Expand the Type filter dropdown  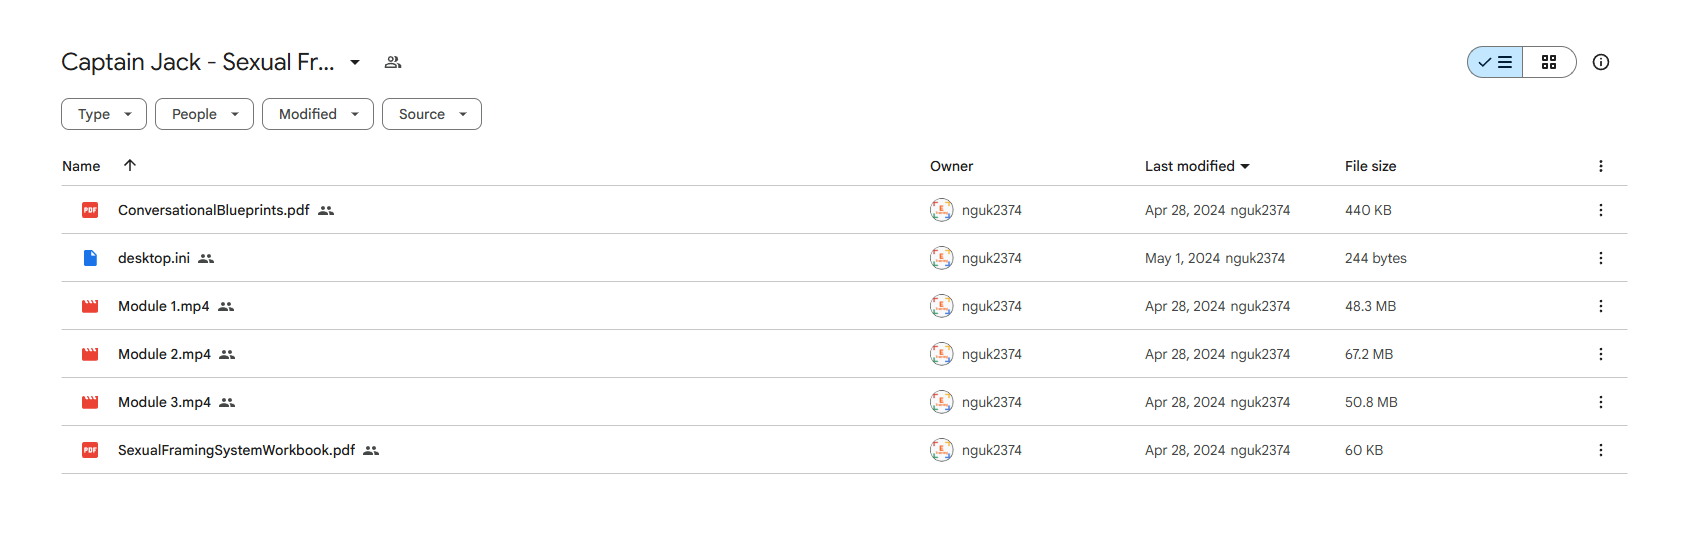tap(104, 114)
